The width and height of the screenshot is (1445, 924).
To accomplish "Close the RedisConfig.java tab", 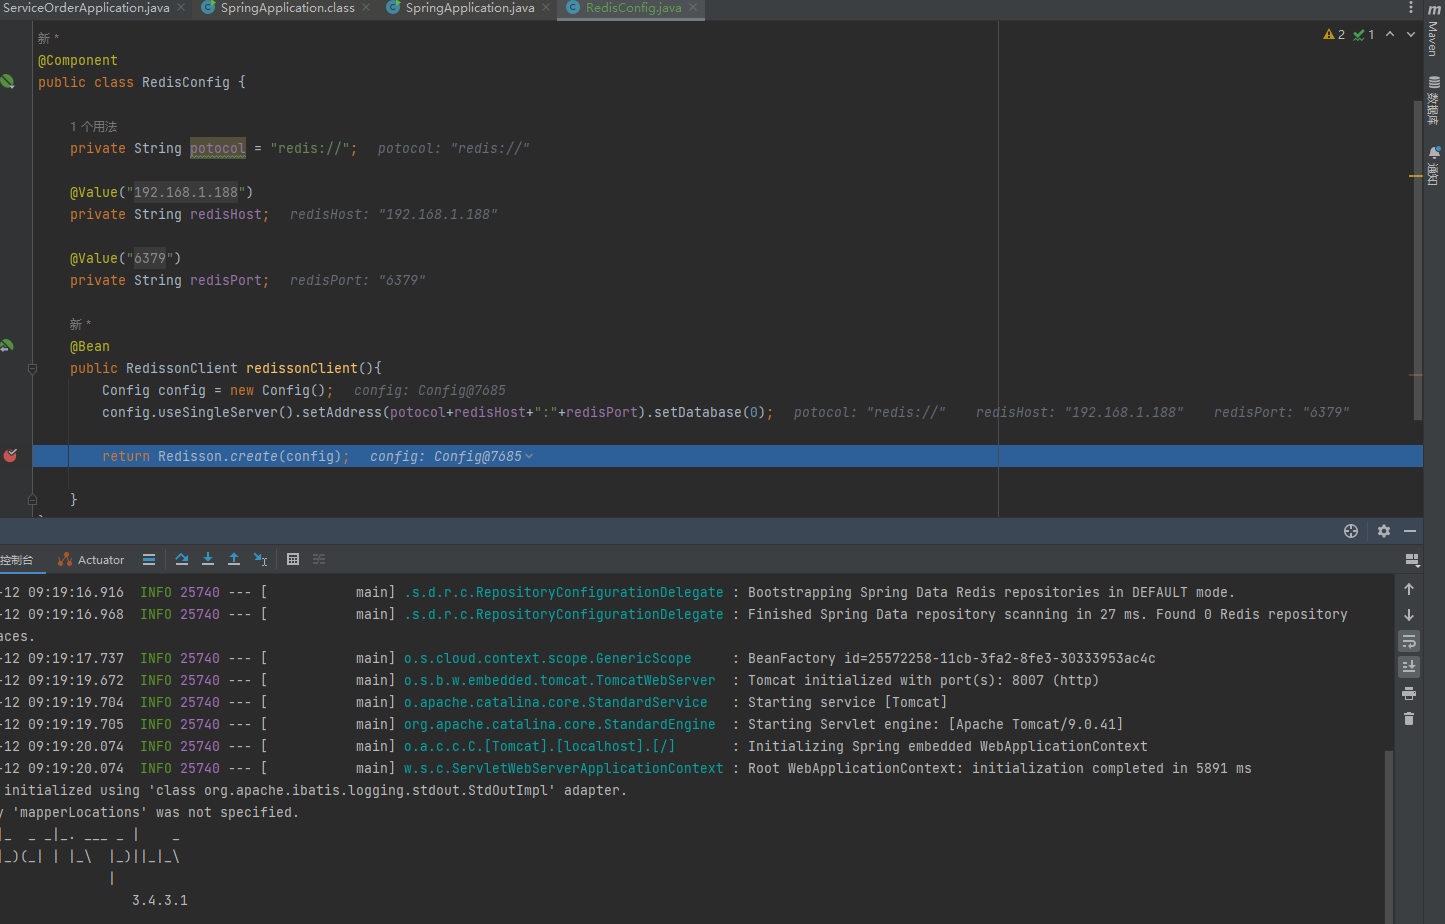I will [693, 8].
